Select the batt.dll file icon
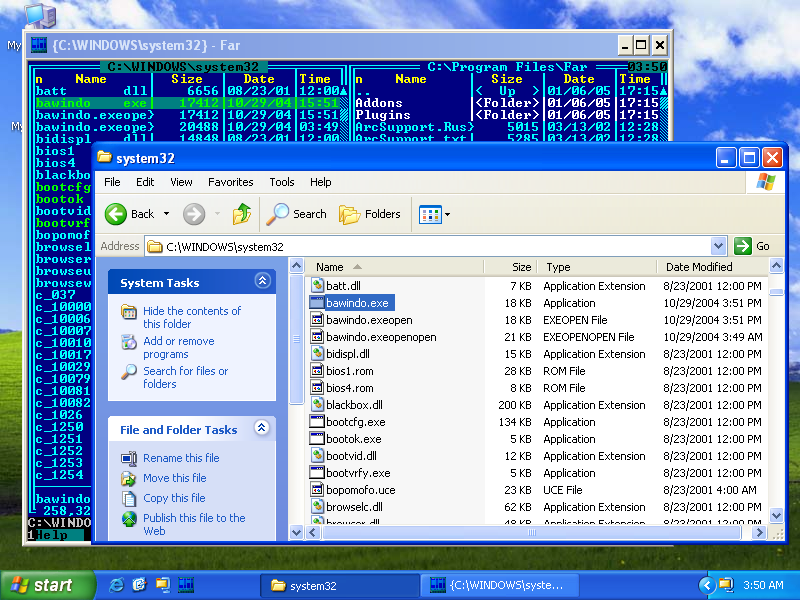Screen dimensions: 800x600 (x=317, y=286)
